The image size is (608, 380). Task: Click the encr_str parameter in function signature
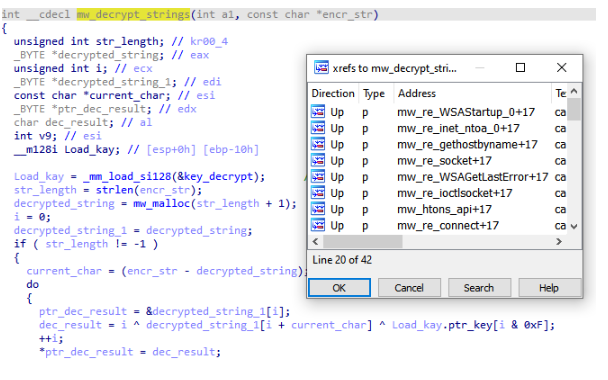tap(347, 14)
